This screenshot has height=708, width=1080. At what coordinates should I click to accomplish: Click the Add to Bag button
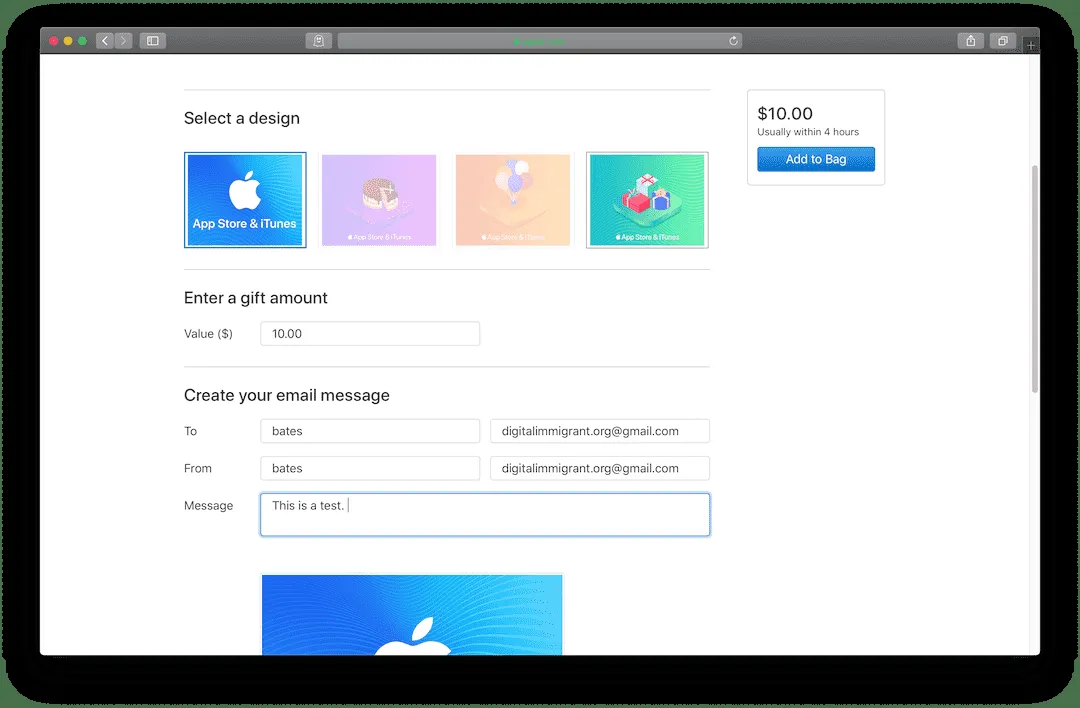click(815, 159)
